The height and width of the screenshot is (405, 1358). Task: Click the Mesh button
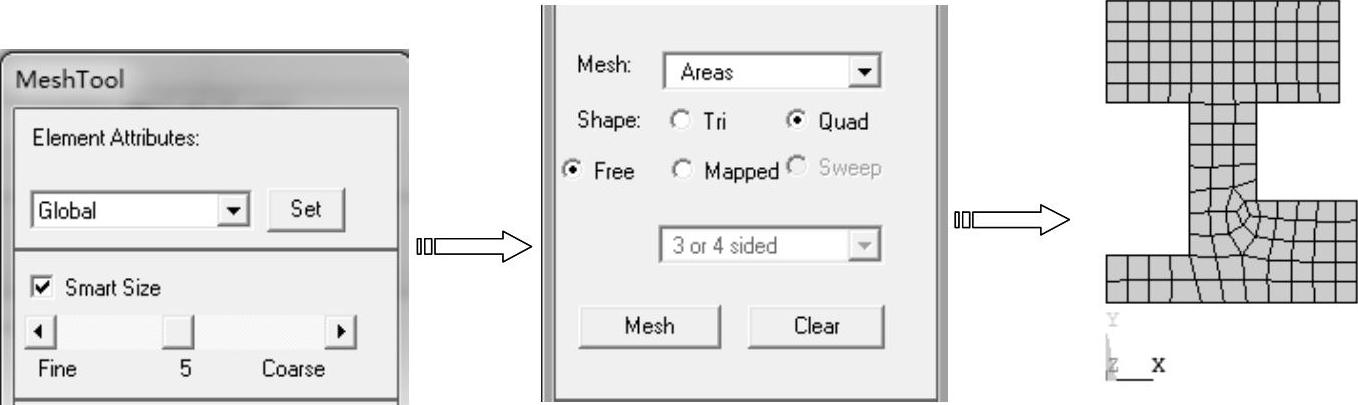point(649,326)
